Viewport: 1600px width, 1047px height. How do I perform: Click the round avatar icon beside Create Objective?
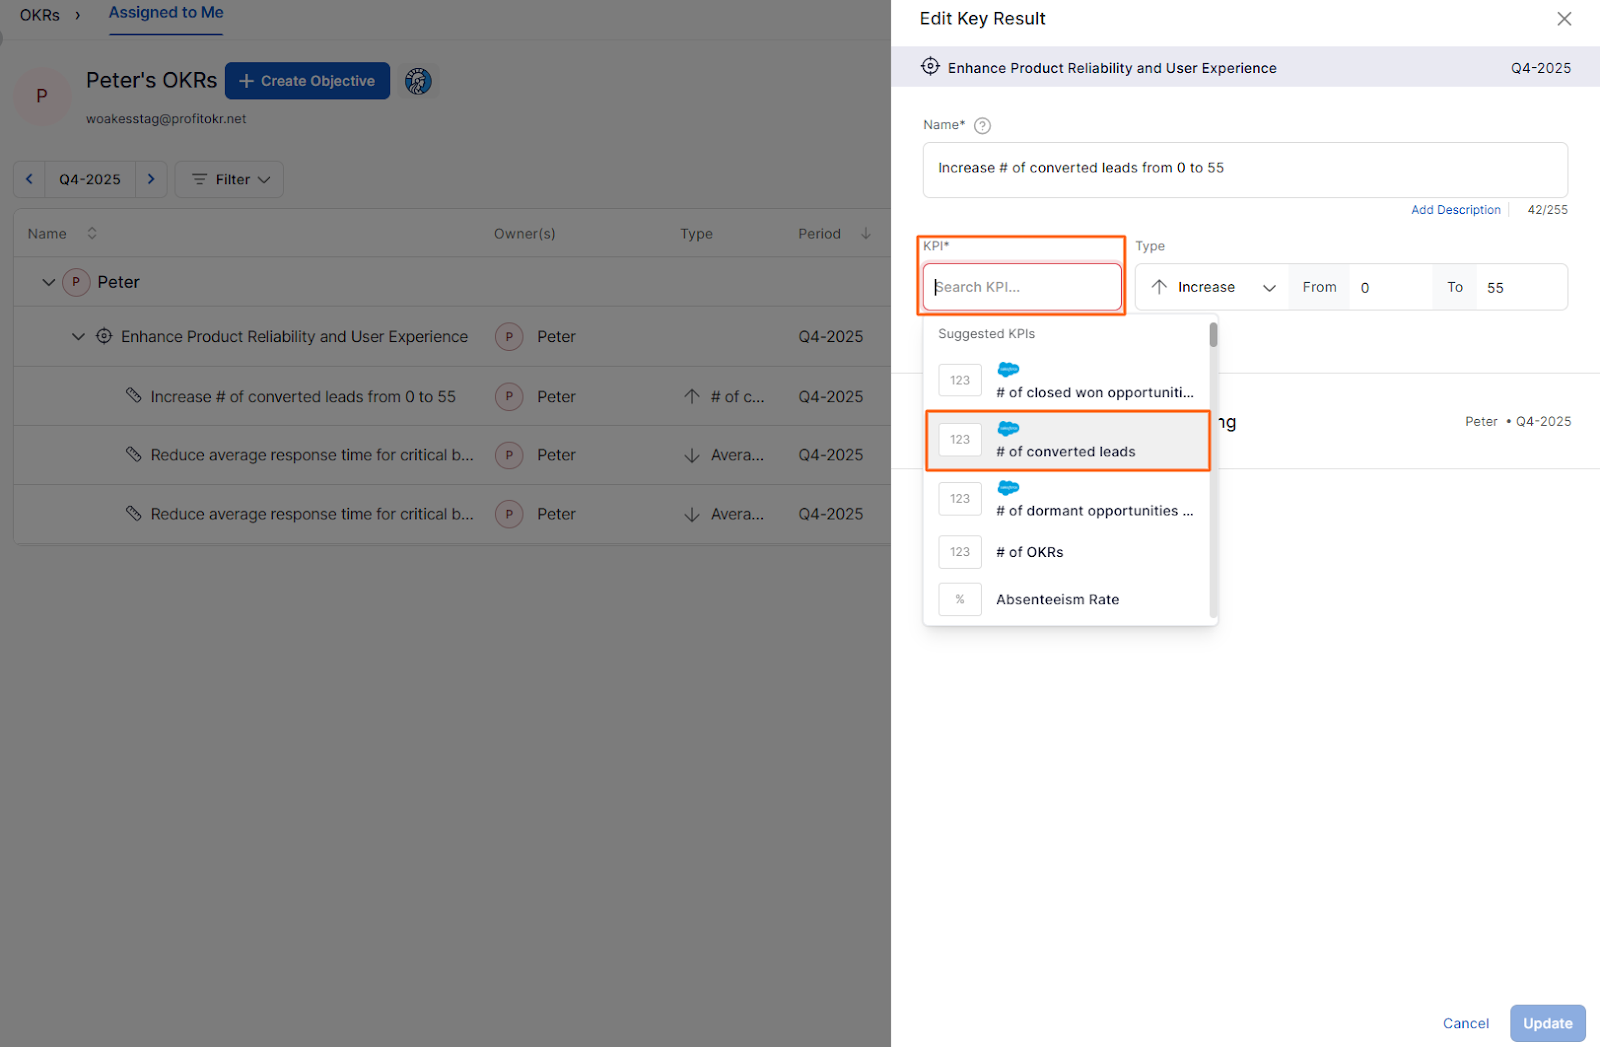[x=418, y=81]
